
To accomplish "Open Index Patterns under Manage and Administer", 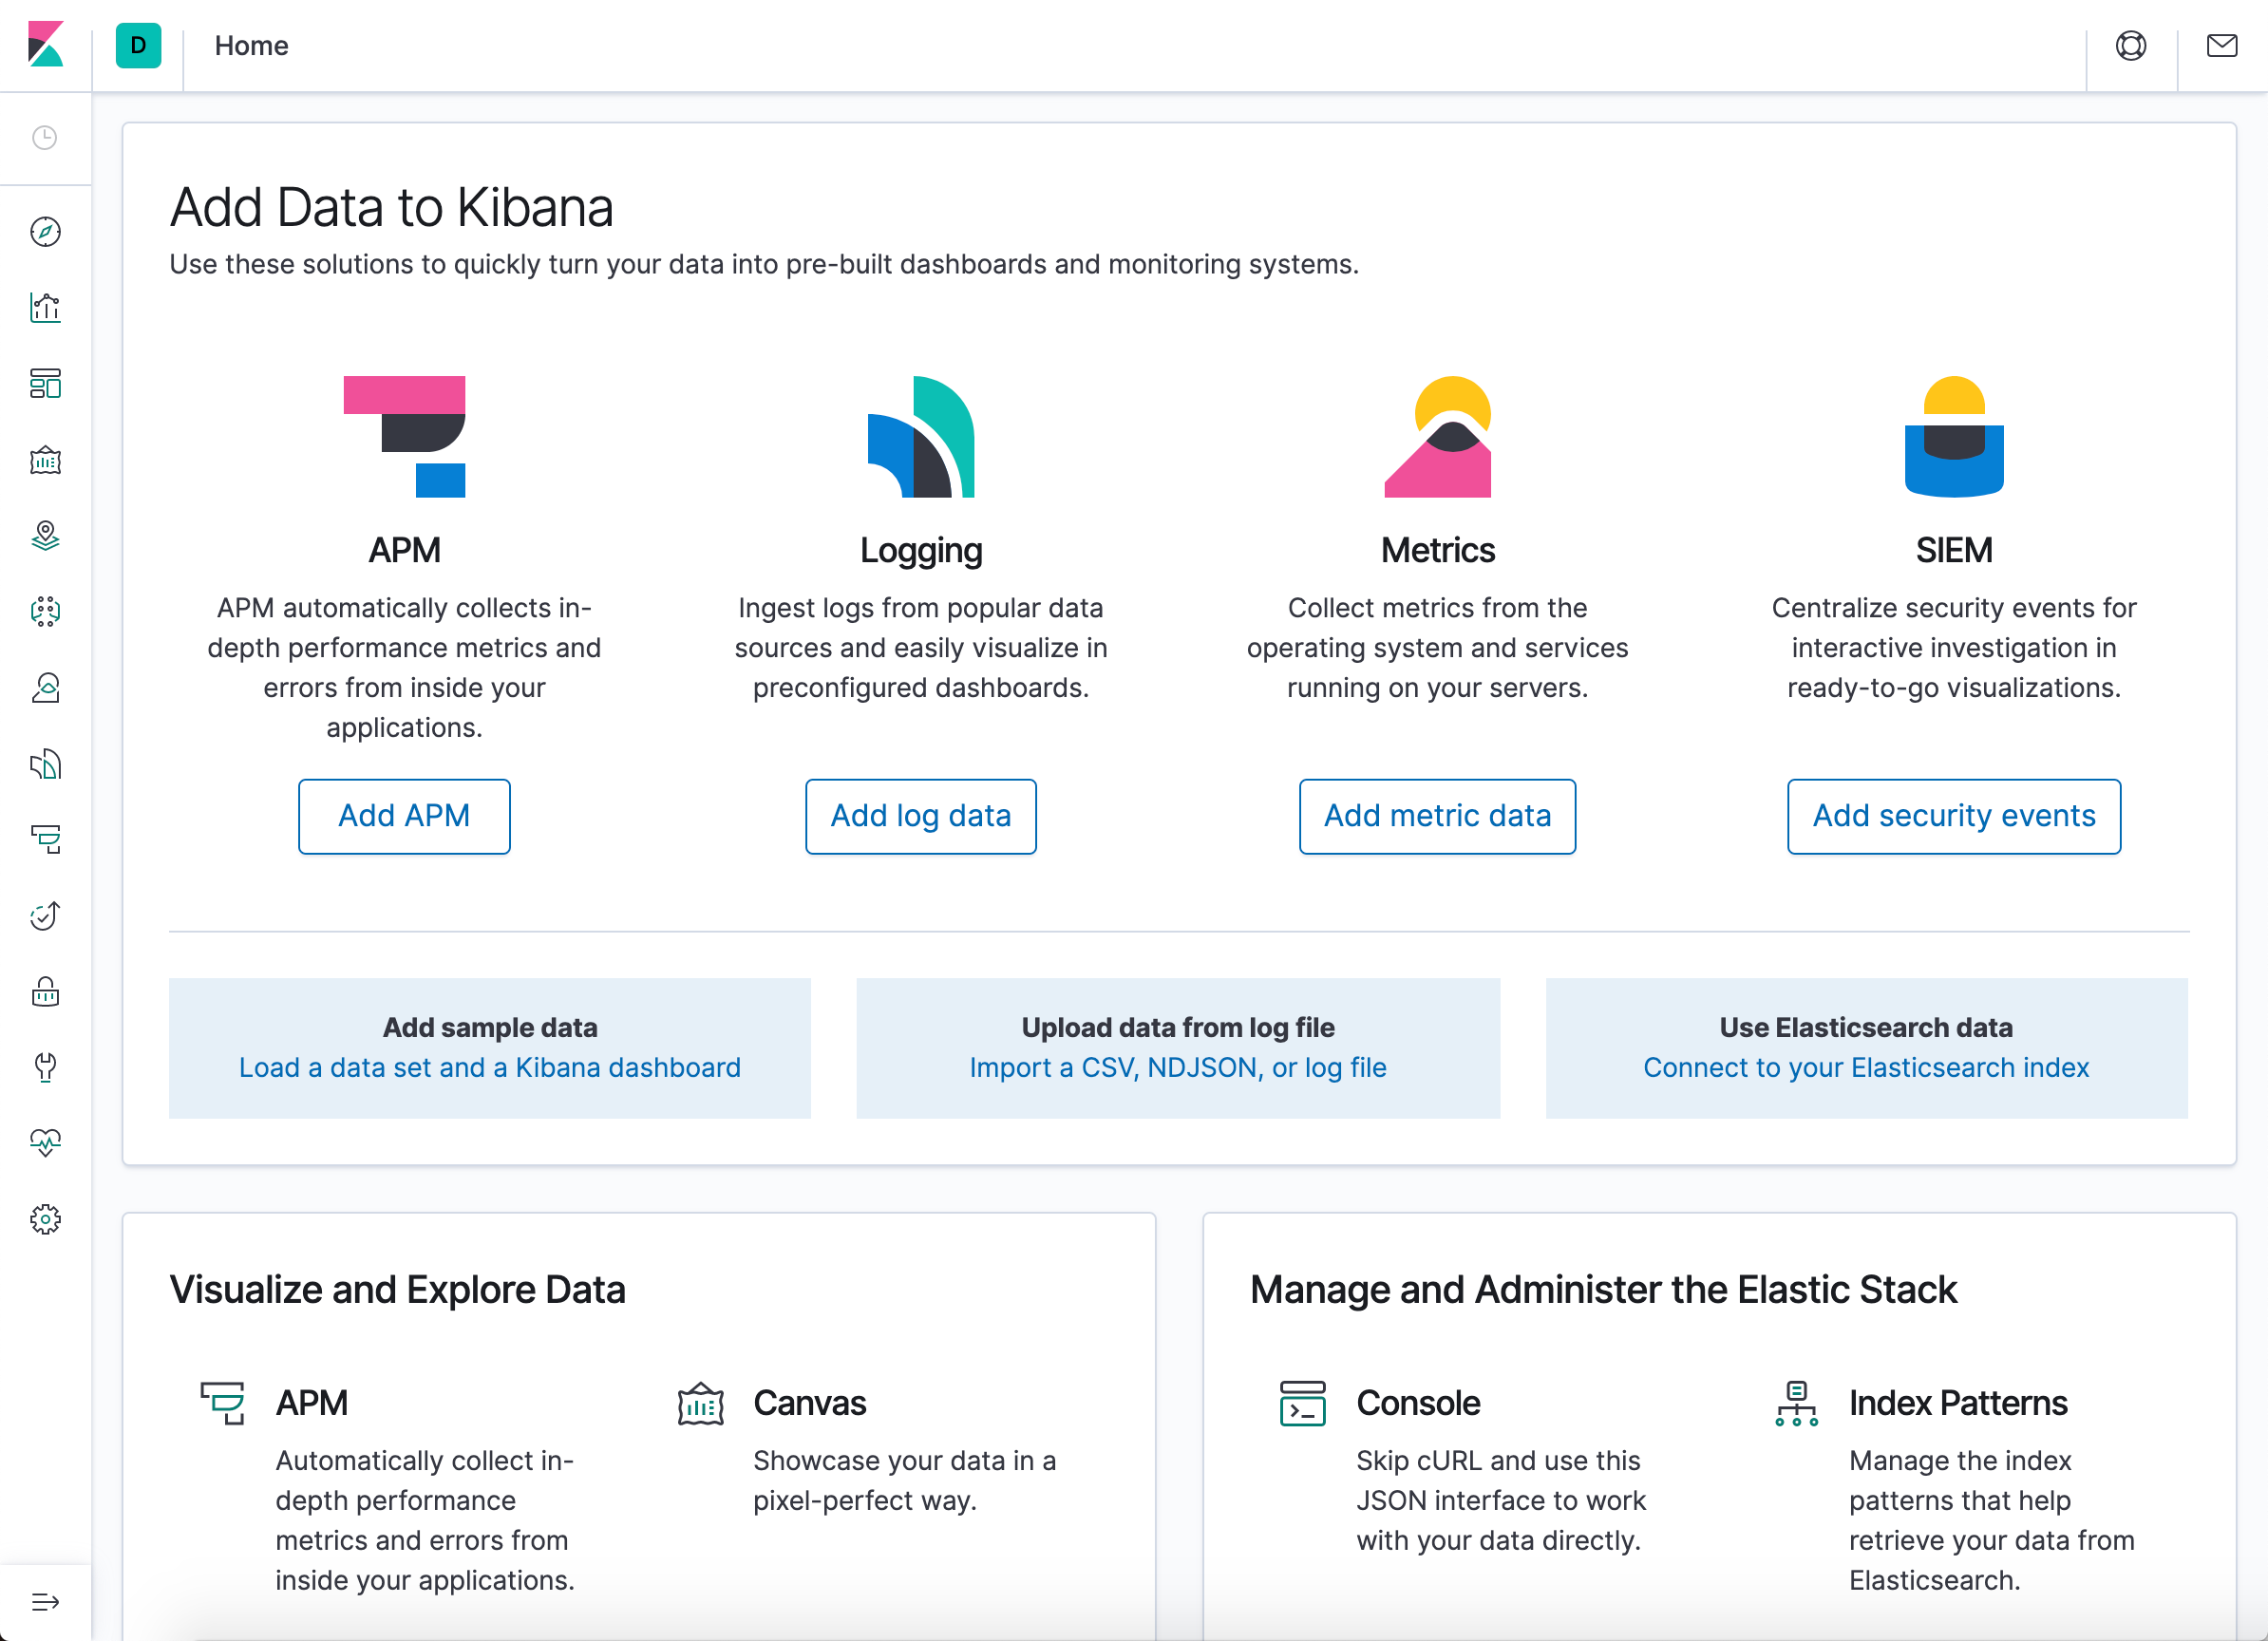I will pyautogui.click(x=1958, y=1403).
